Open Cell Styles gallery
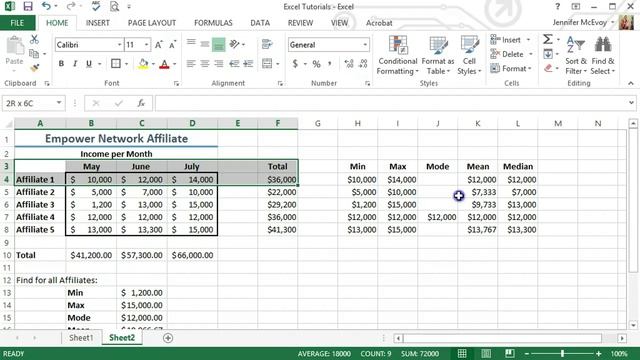 coord(469,55)
